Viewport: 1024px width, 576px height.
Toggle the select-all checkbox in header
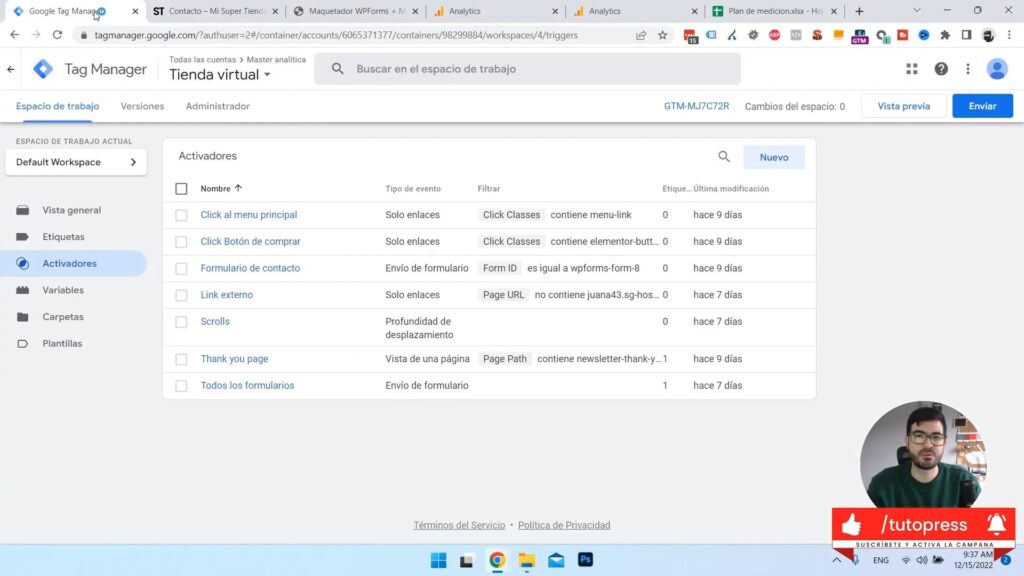(181, 189)
